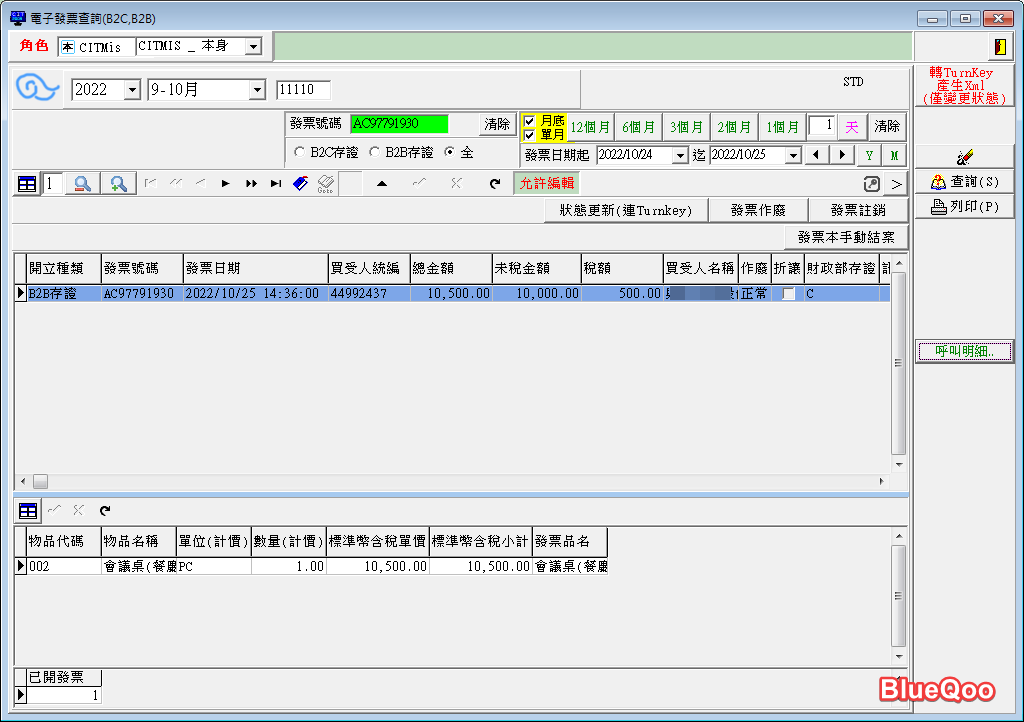
Task: Click the Goto record icon
Action: 325,183
